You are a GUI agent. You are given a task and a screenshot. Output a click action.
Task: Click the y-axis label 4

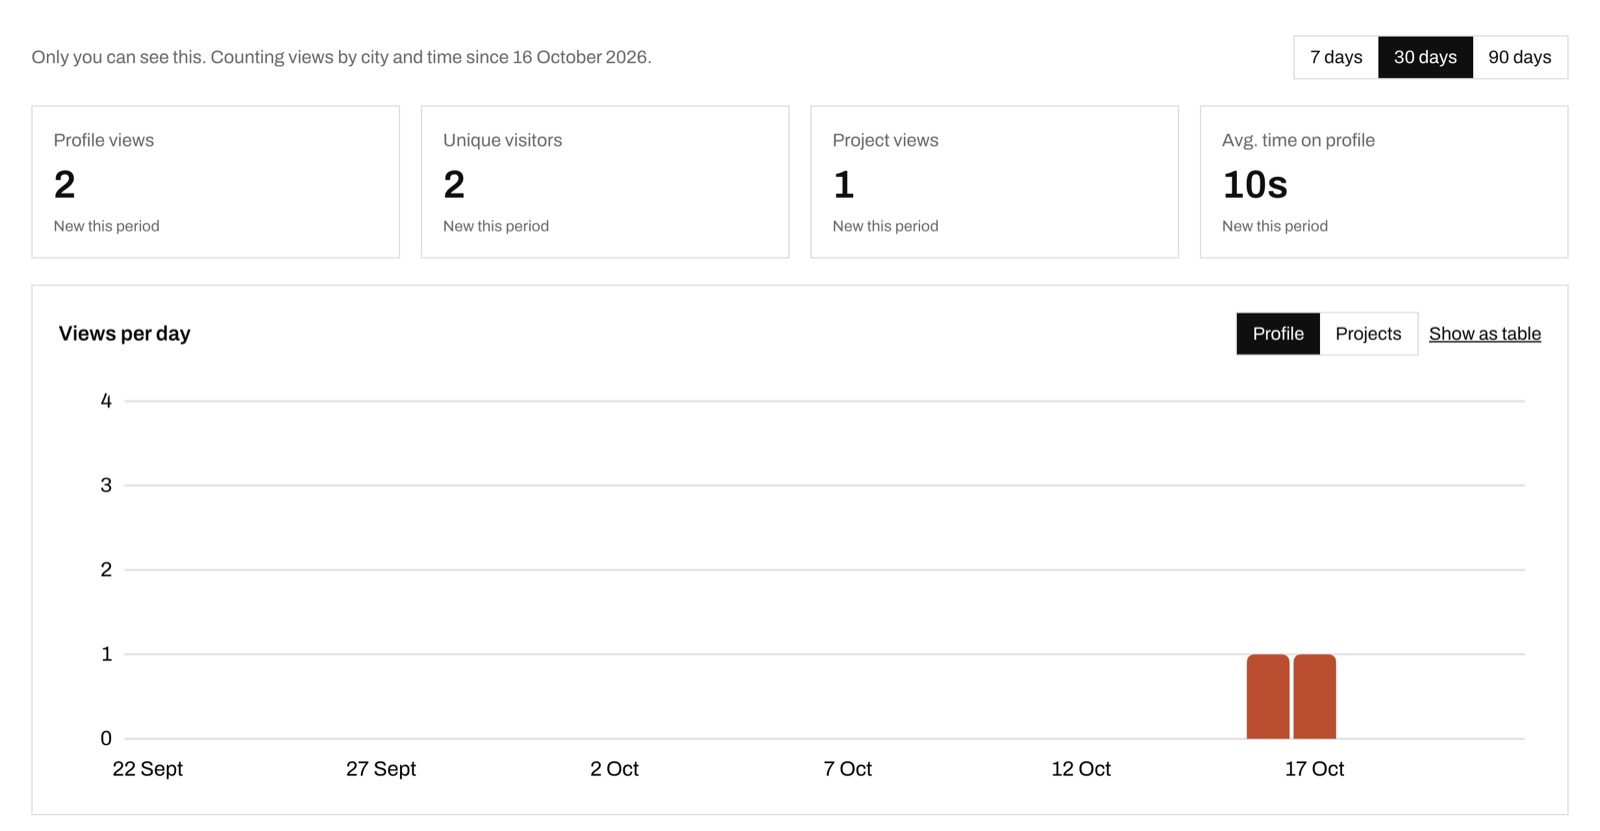[x=106, y=401]
